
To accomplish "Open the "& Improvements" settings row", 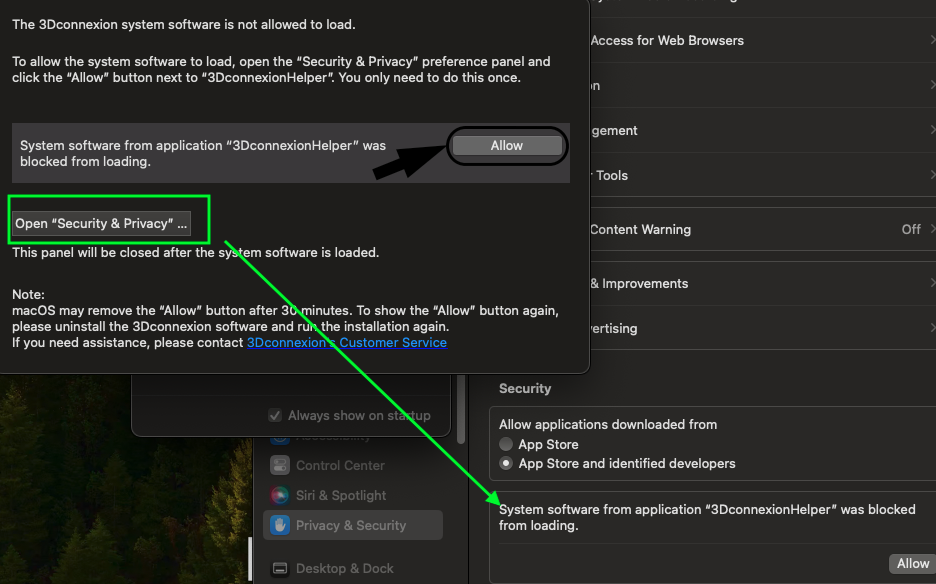I will 762,283.
